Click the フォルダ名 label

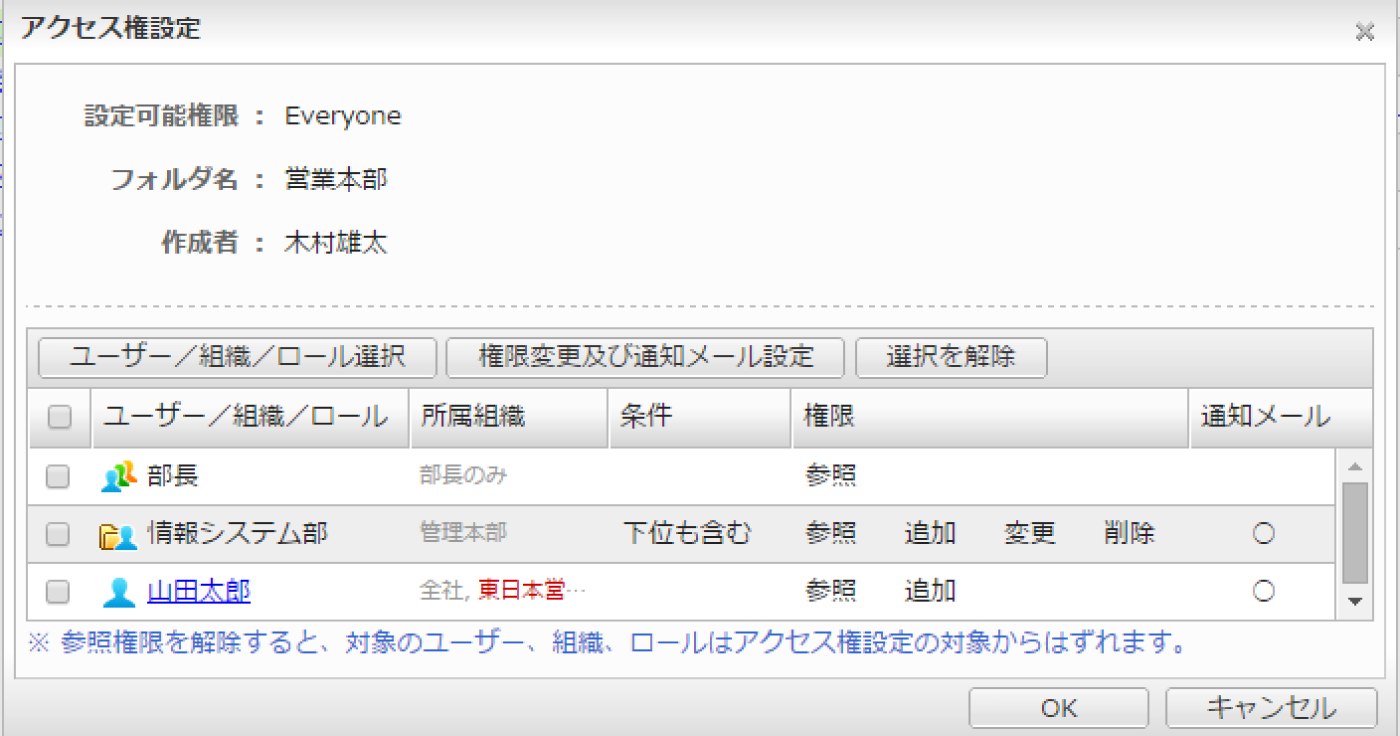coord(174,180)
